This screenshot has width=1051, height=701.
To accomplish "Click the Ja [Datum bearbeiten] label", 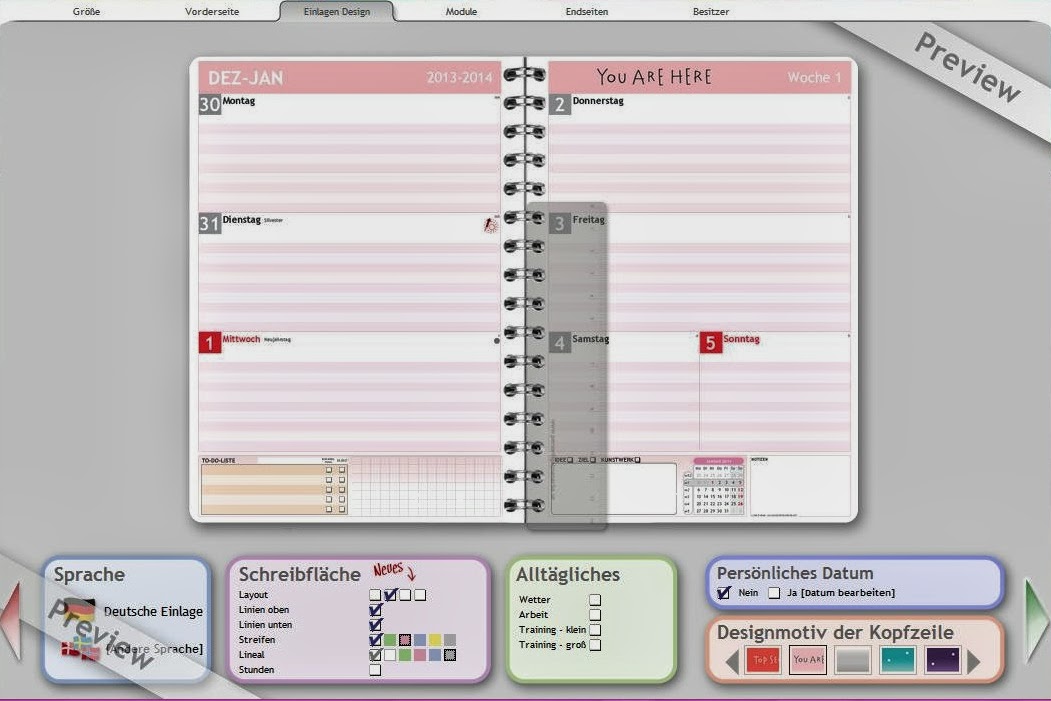I will (x=841, y=593).
